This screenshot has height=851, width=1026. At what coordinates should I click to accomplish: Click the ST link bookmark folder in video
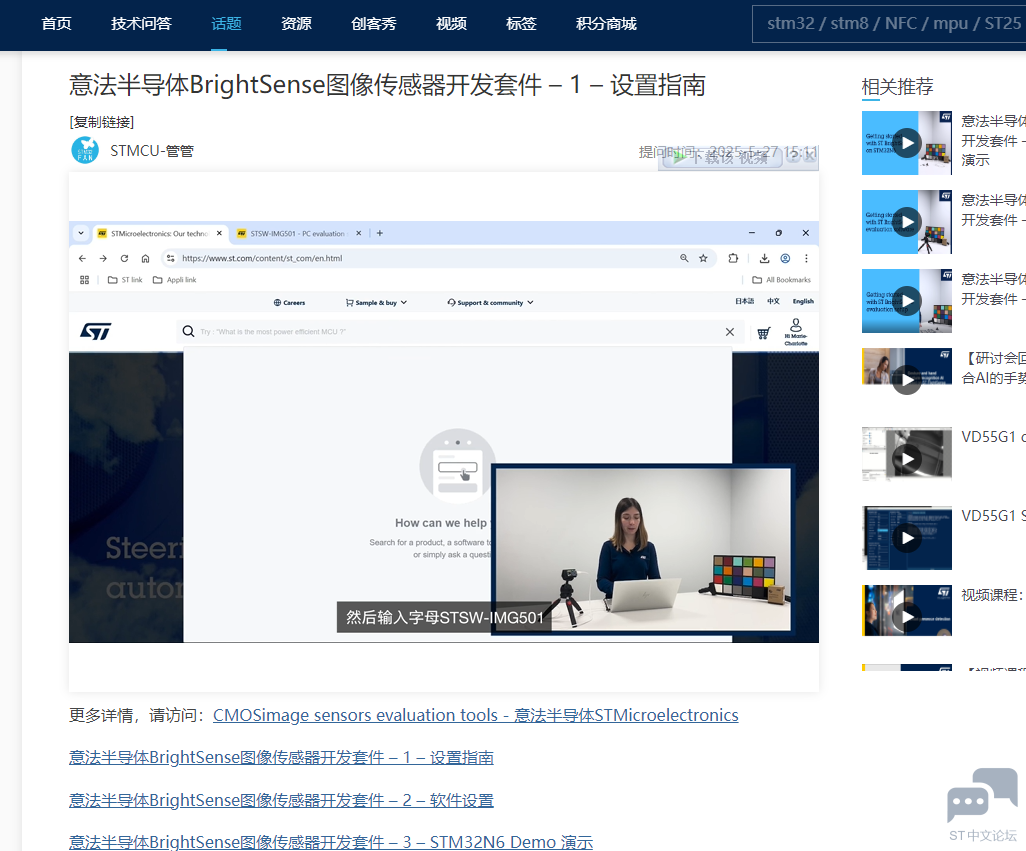[x=125, y=280]
